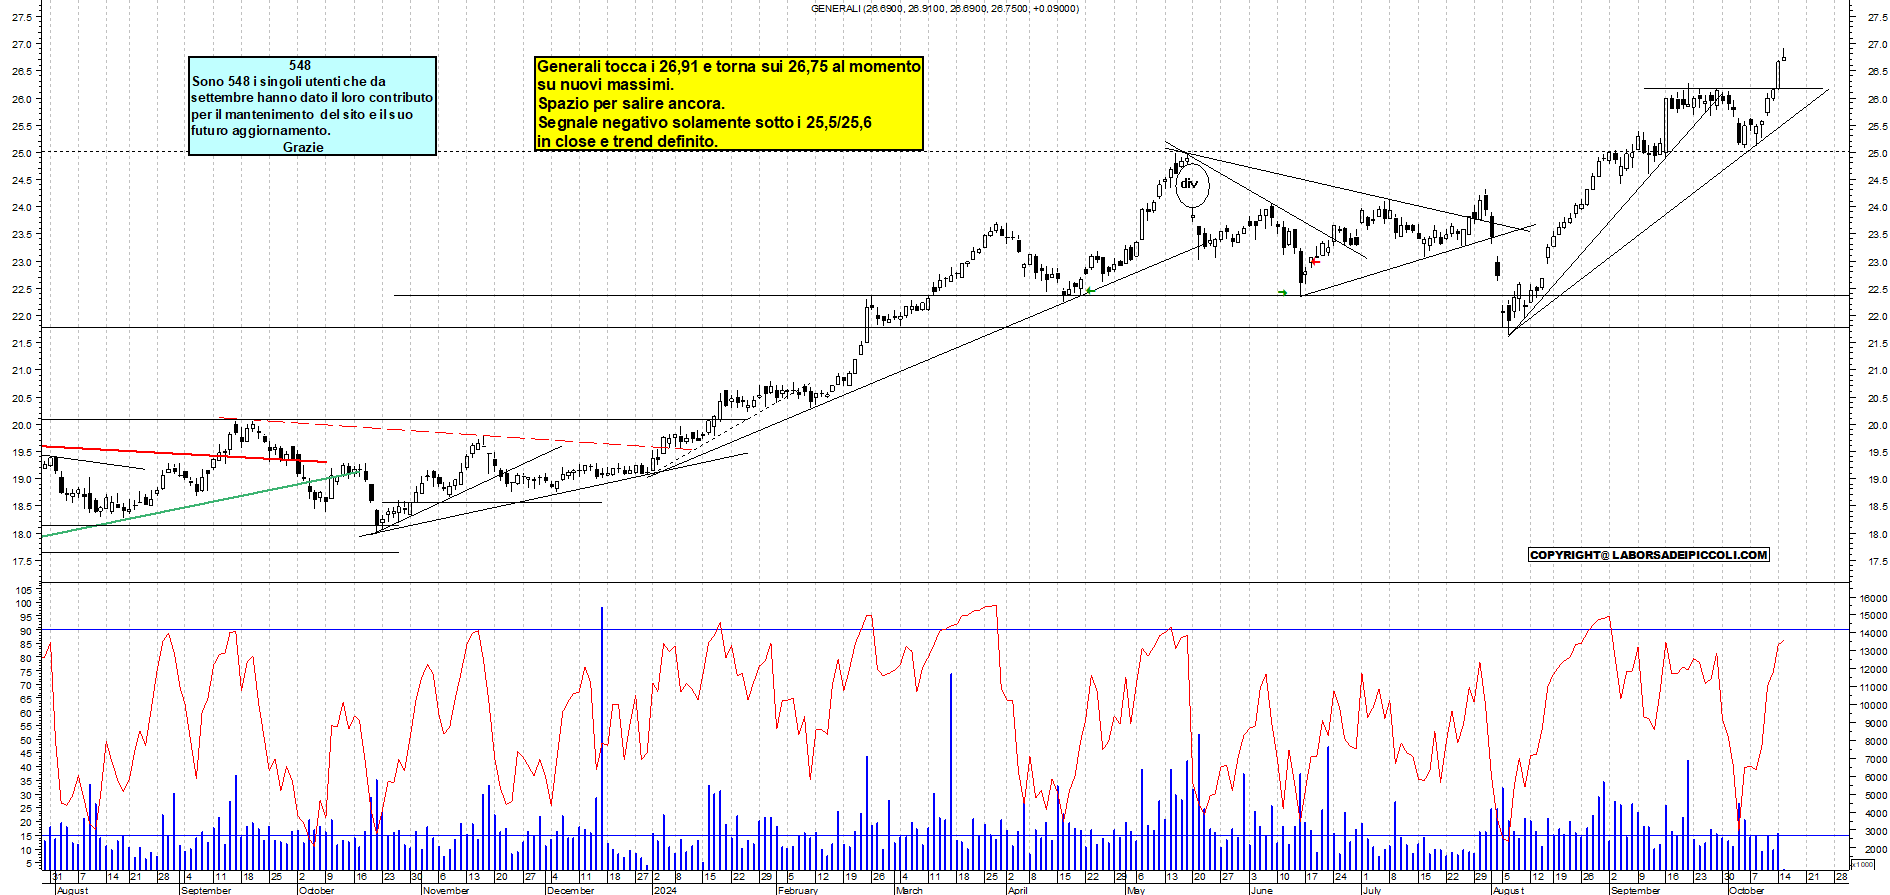Click the GENERALI chart title with price values
Image resolution: width=1890 pixels, height=895 pixels.
pos(944,8)
